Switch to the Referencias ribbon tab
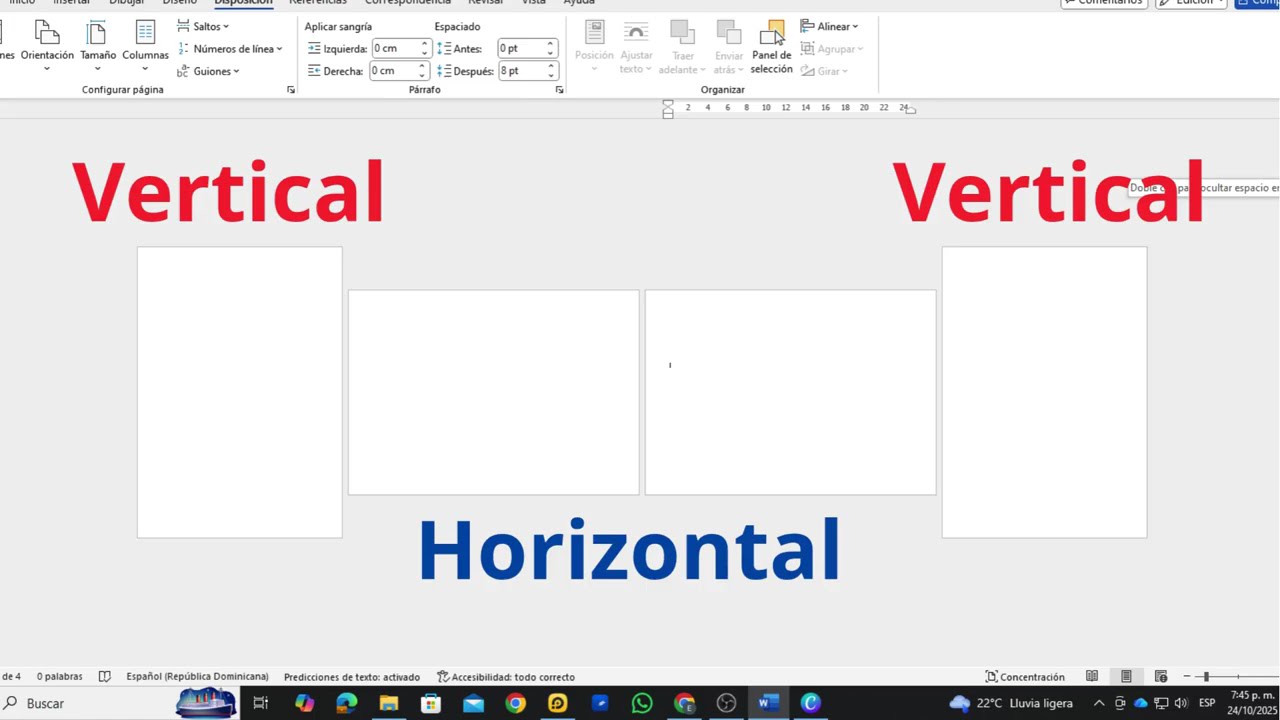This screenshot has width=1280, height=720. coord(317,3)
